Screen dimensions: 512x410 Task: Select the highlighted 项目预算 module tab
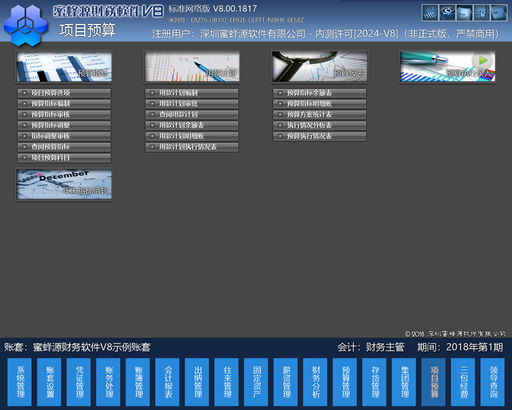point(433,382)
